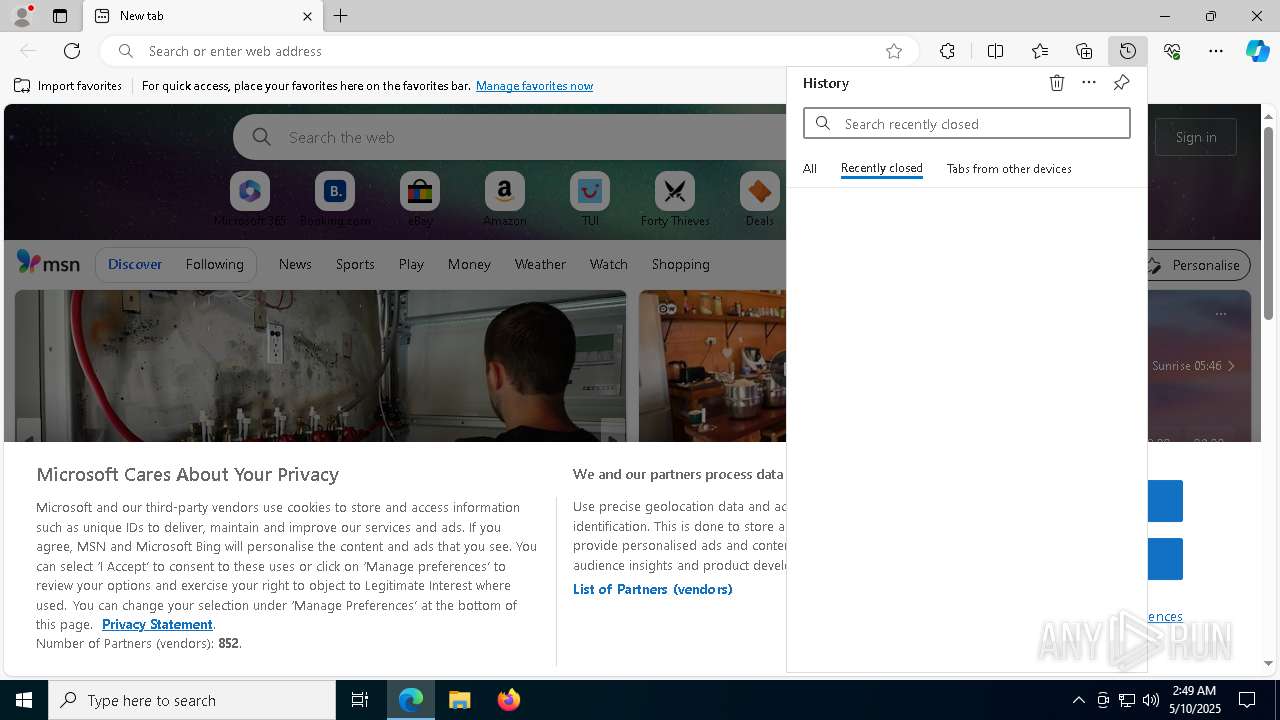Open the tab actions menu icon
This screenshot has width=1280, height=720.
[60, 16]
